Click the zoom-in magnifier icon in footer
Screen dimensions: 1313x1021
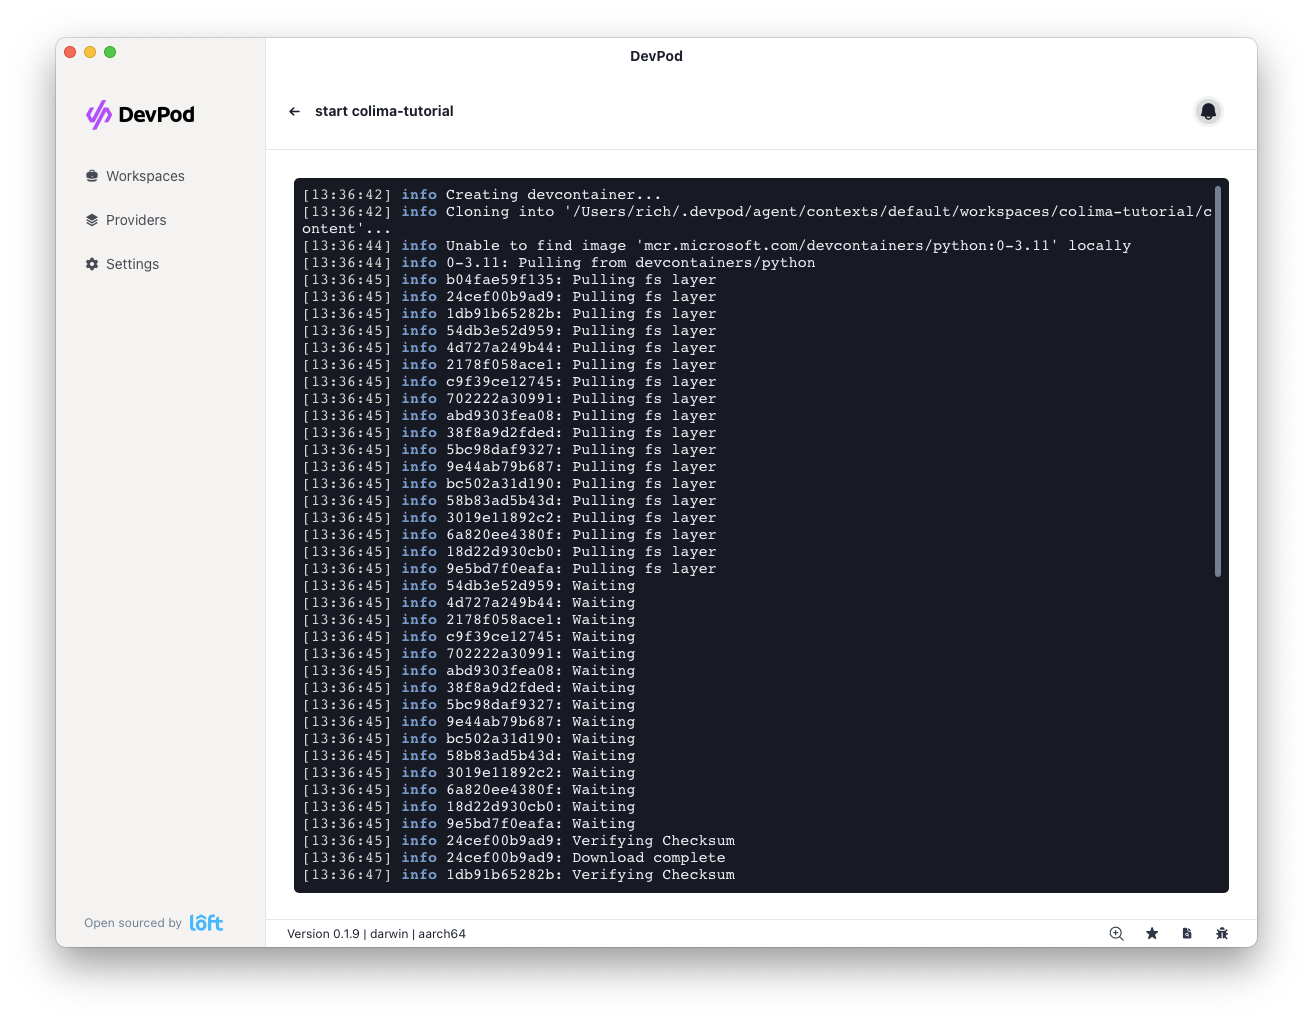coord(1117,933)
